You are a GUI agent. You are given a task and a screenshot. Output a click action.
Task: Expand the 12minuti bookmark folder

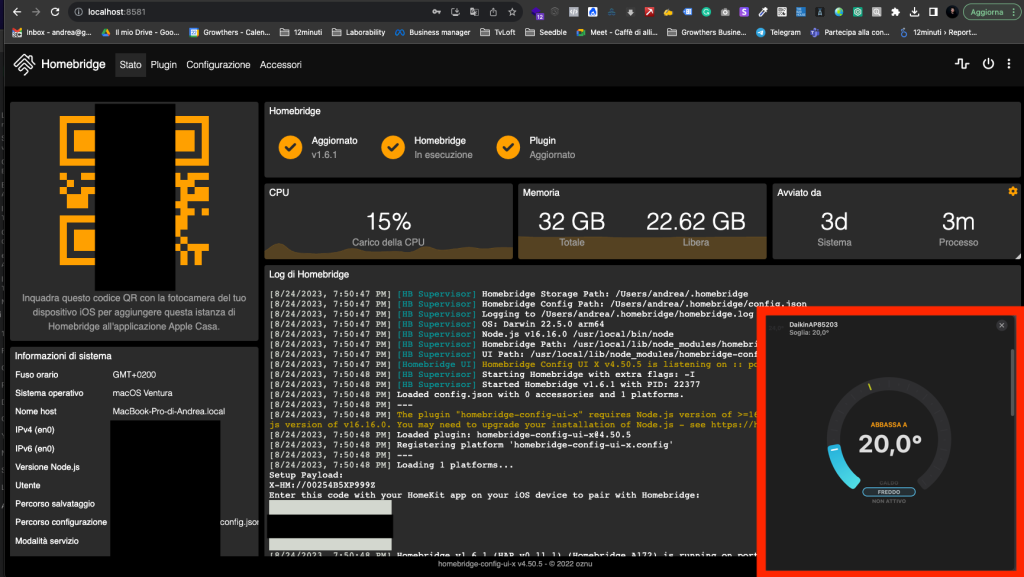click(x=301, y=32)
